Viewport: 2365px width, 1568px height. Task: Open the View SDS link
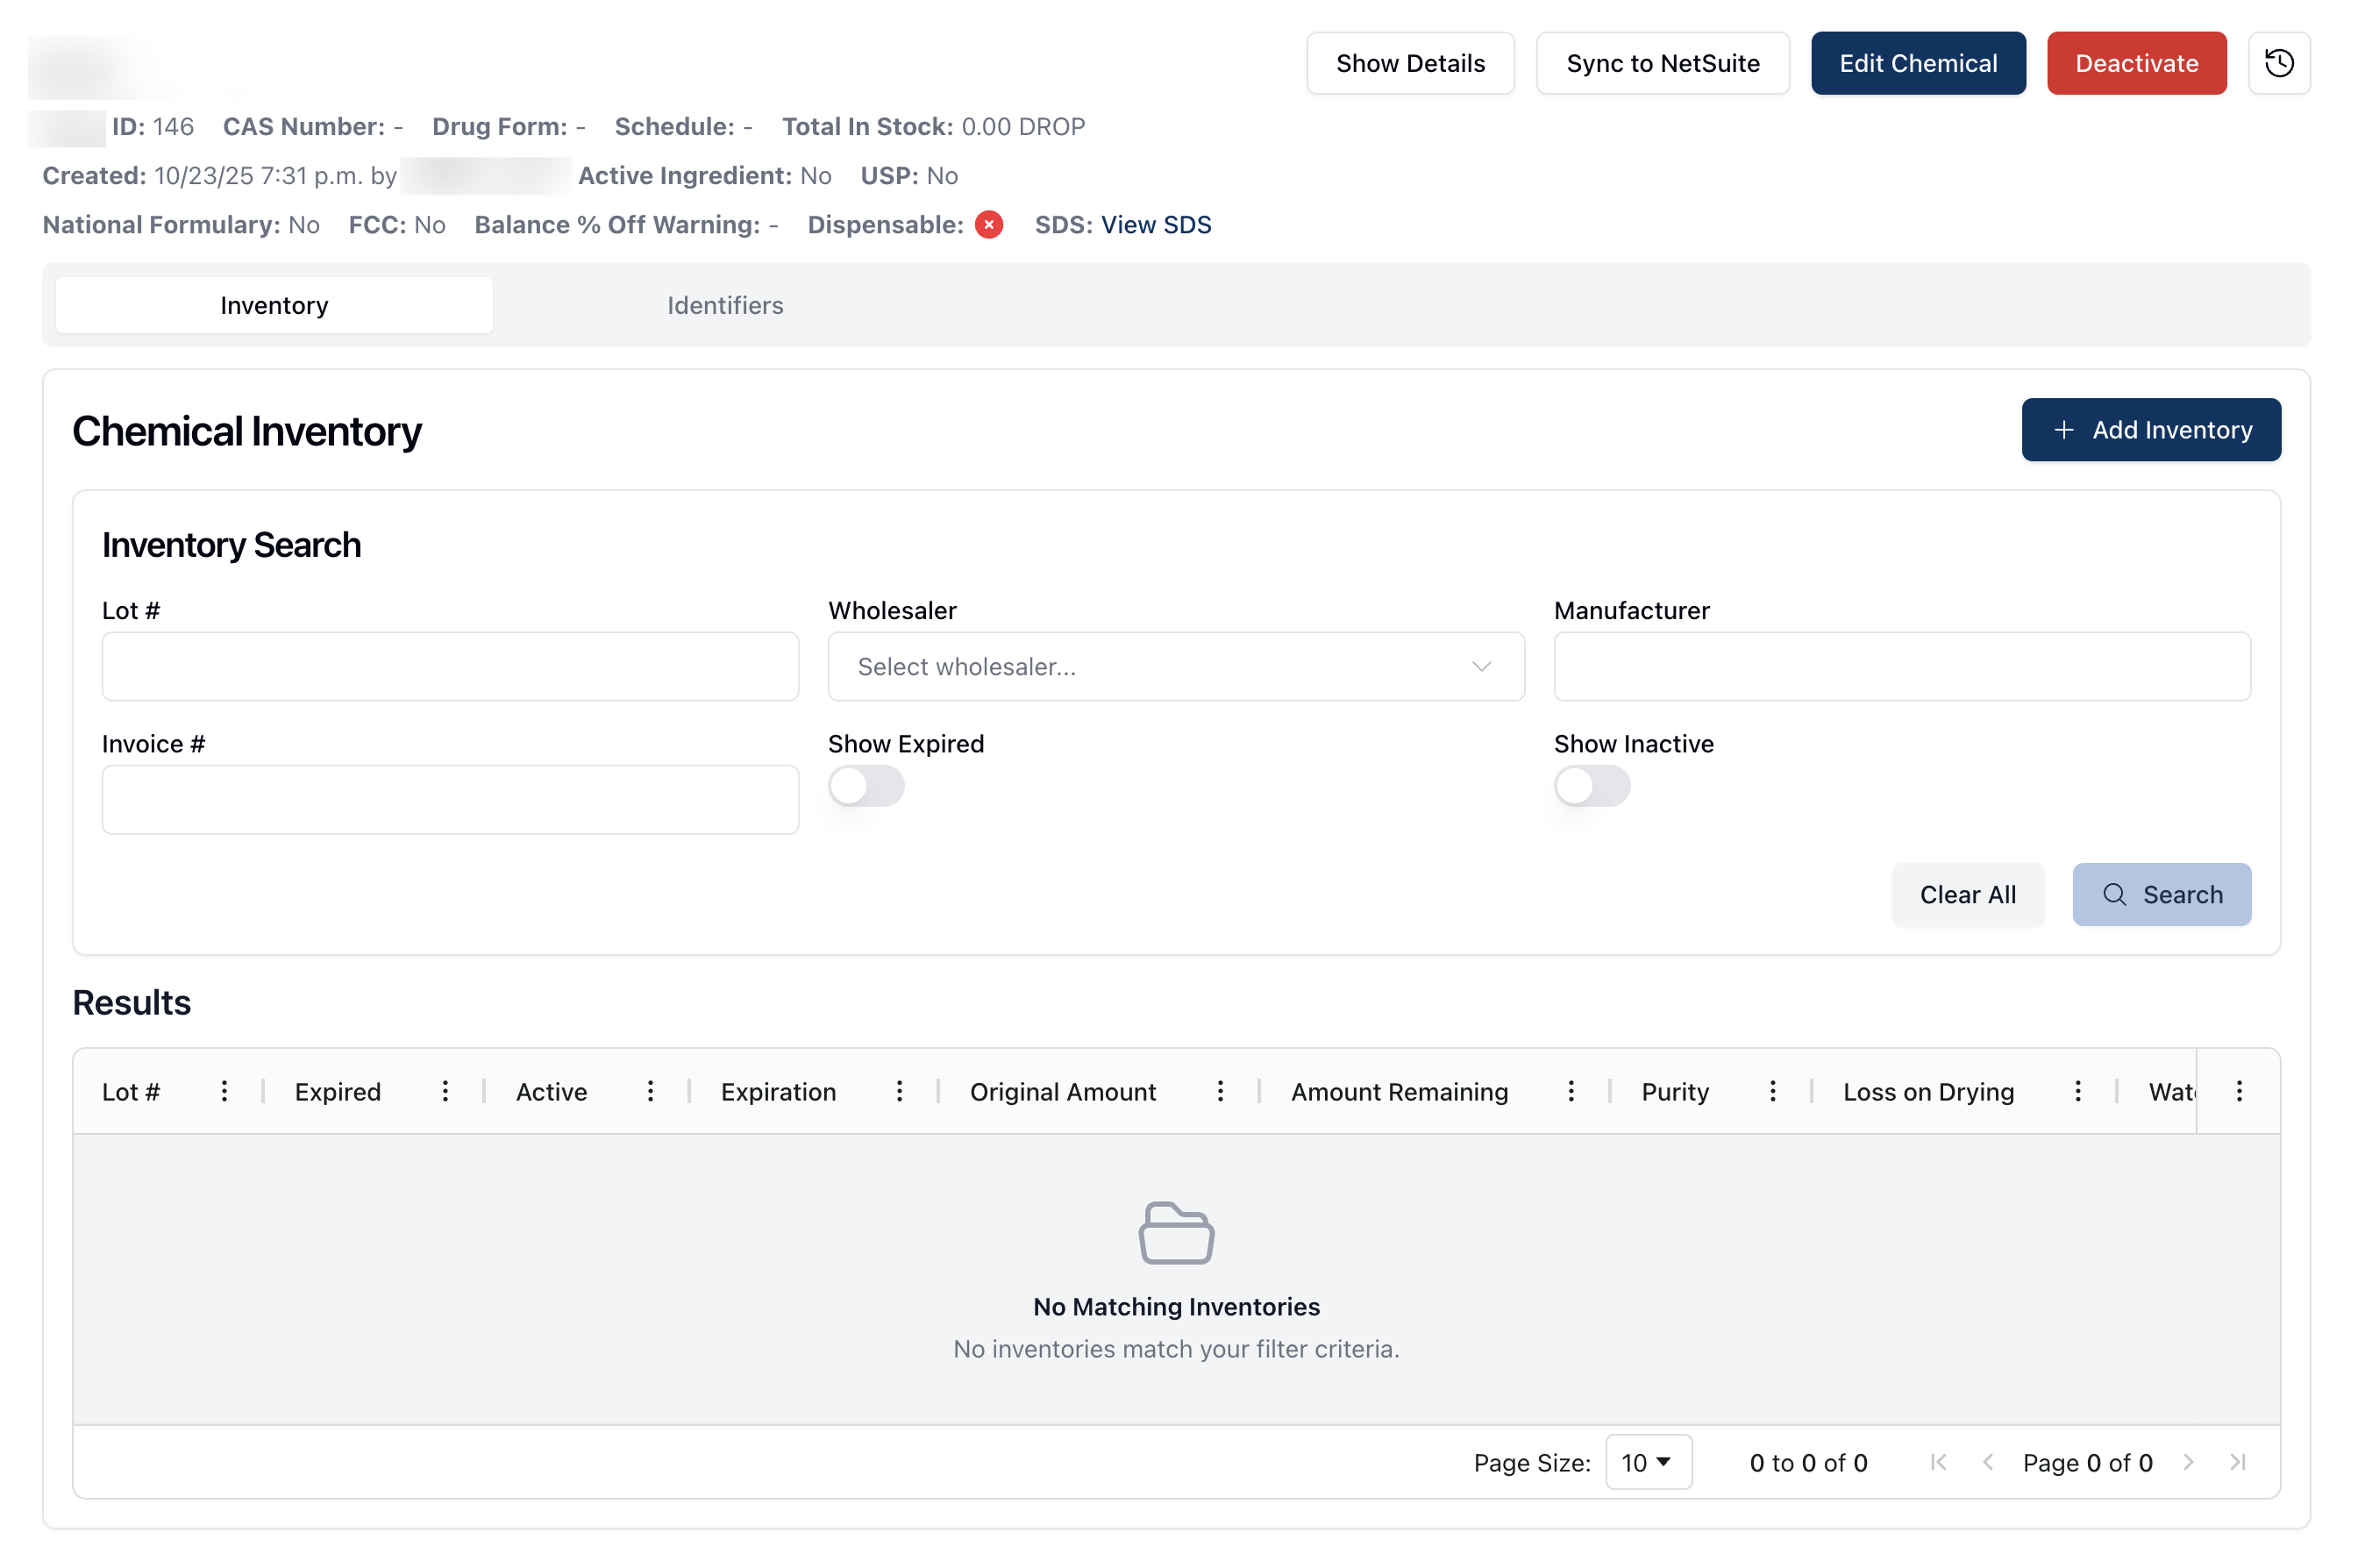[x=1155, y=225]
